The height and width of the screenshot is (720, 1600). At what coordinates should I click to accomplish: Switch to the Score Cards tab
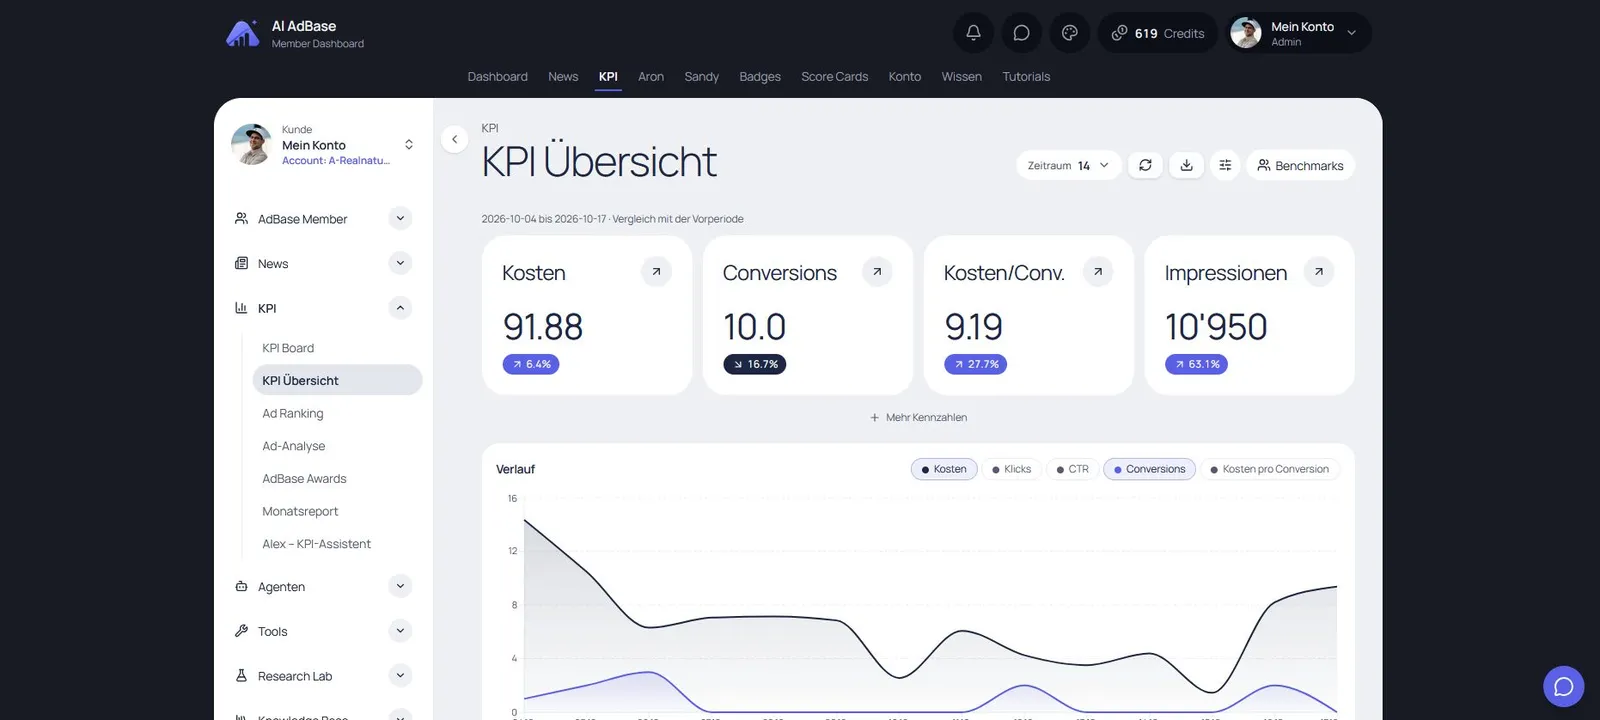(x=834, y=77)
